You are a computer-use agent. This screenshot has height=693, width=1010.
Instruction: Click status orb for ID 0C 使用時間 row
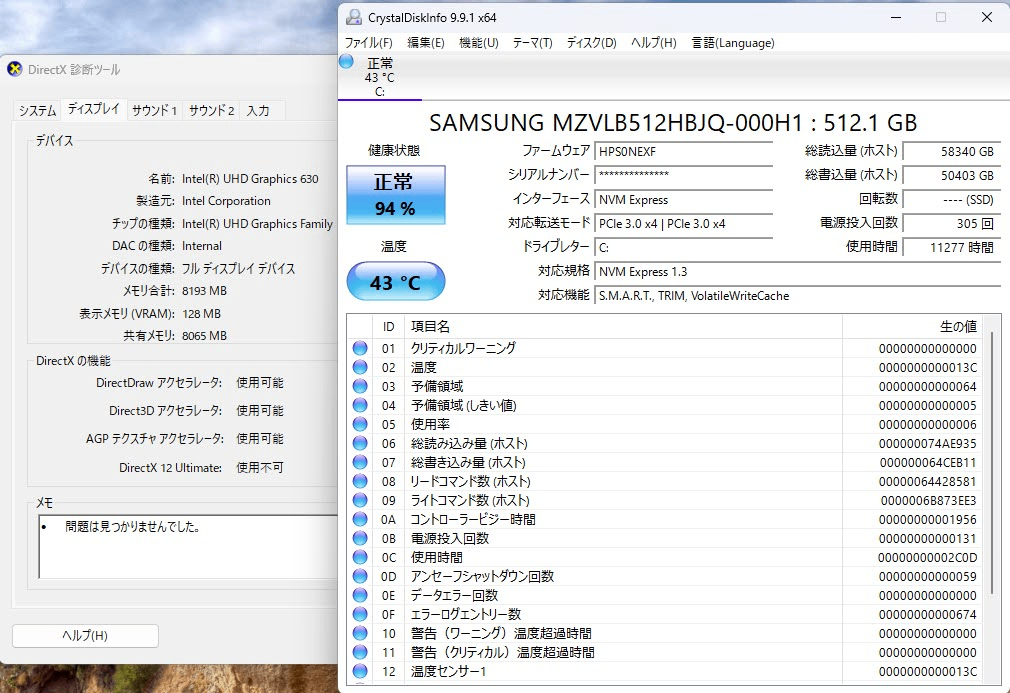pyautogui.click(x=360, y=557)
